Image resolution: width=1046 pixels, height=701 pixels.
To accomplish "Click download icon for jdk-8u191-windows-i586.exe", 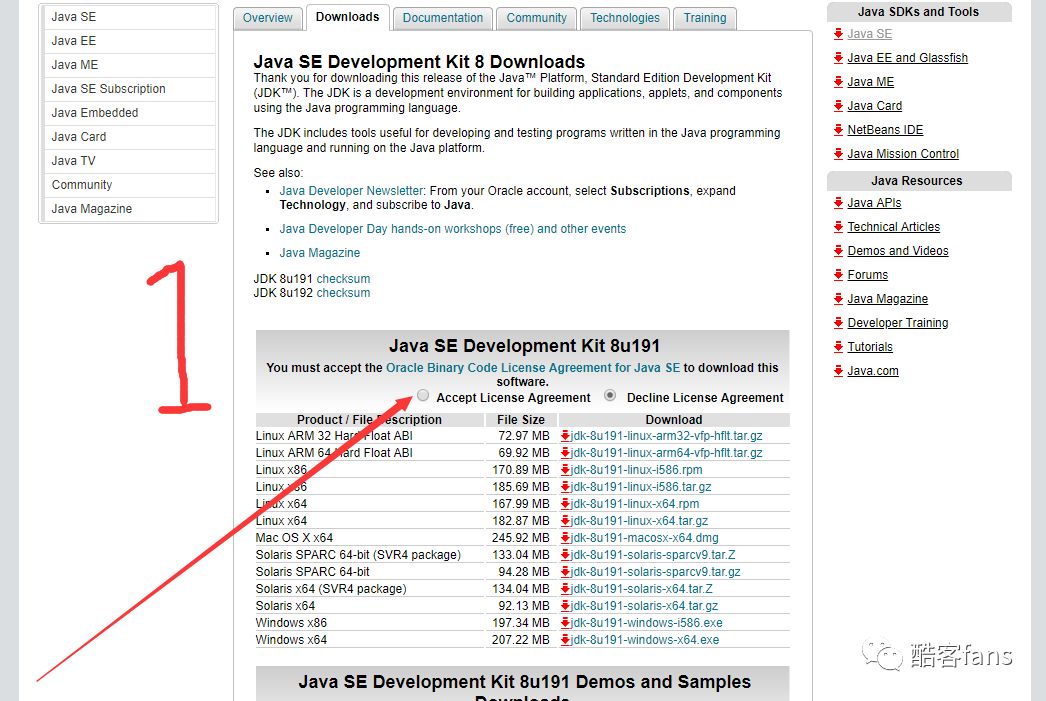I will 565,623.
